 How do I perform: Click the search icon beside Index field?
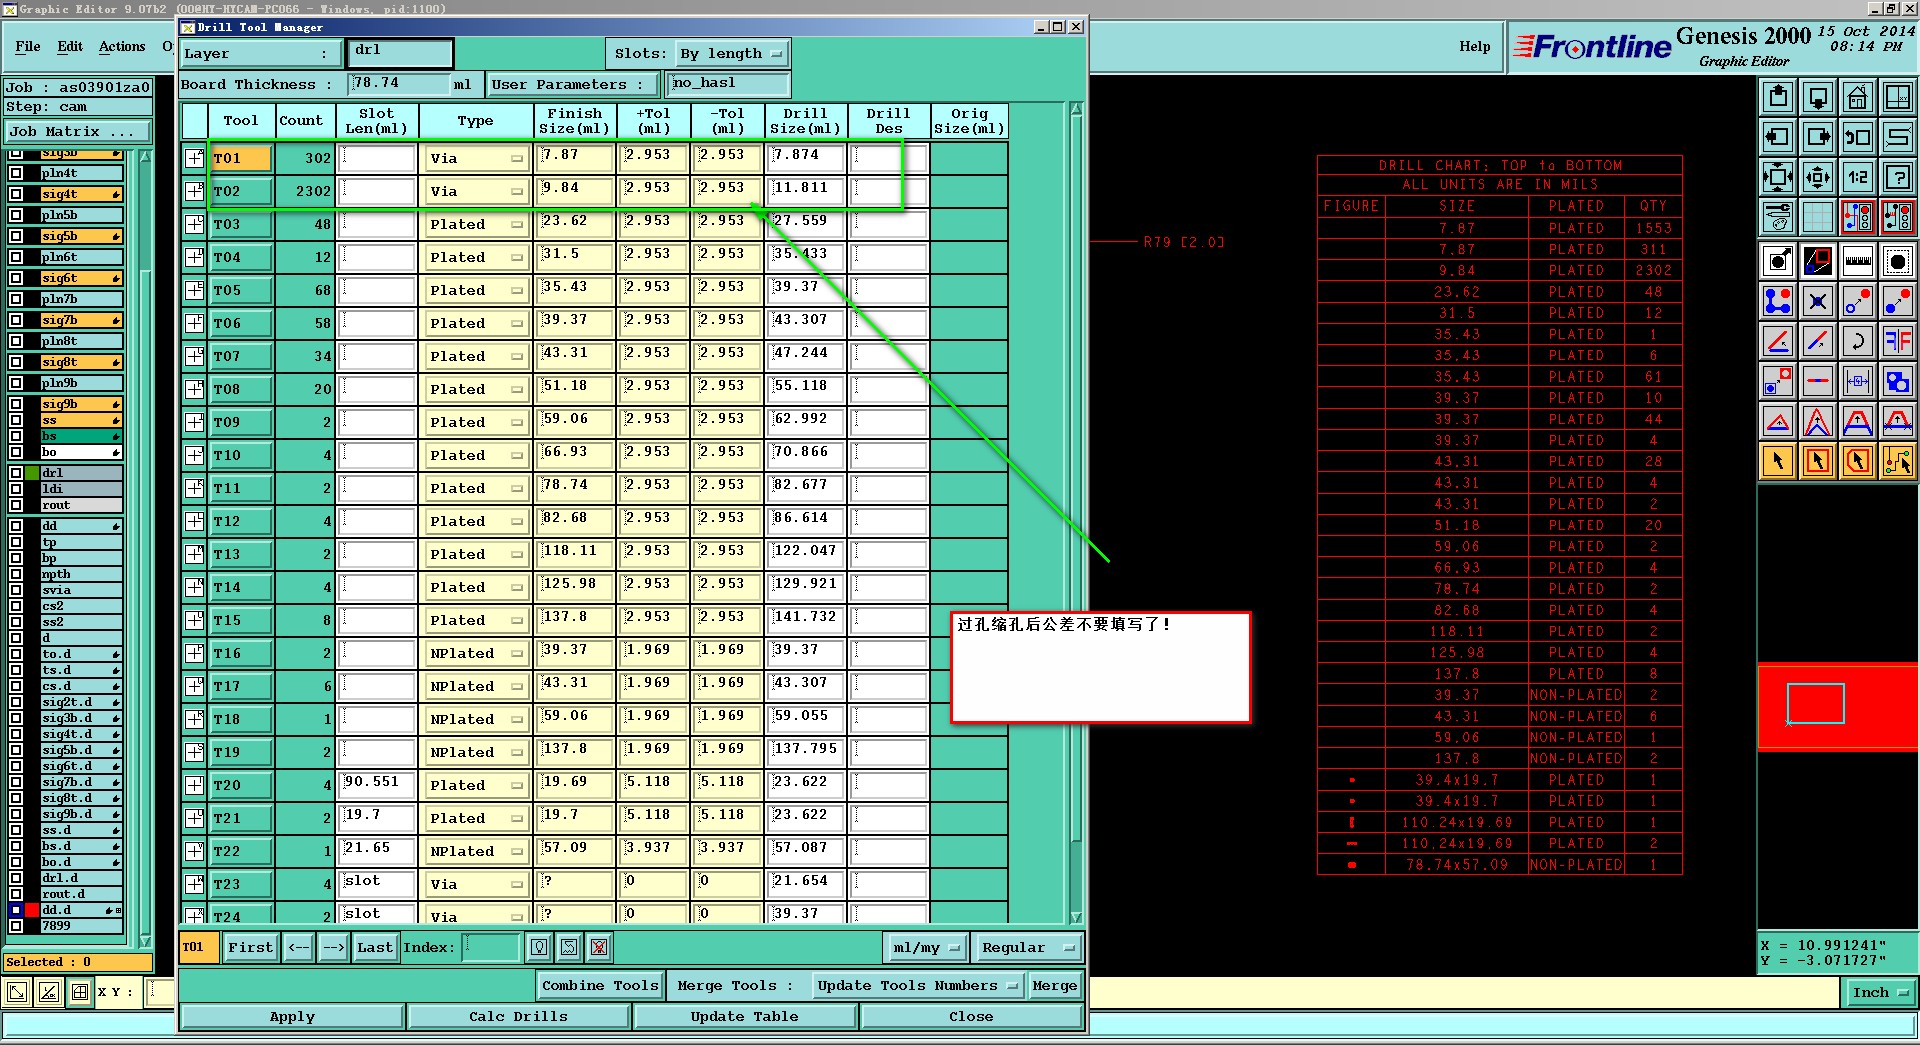click(x=539, y=947)
